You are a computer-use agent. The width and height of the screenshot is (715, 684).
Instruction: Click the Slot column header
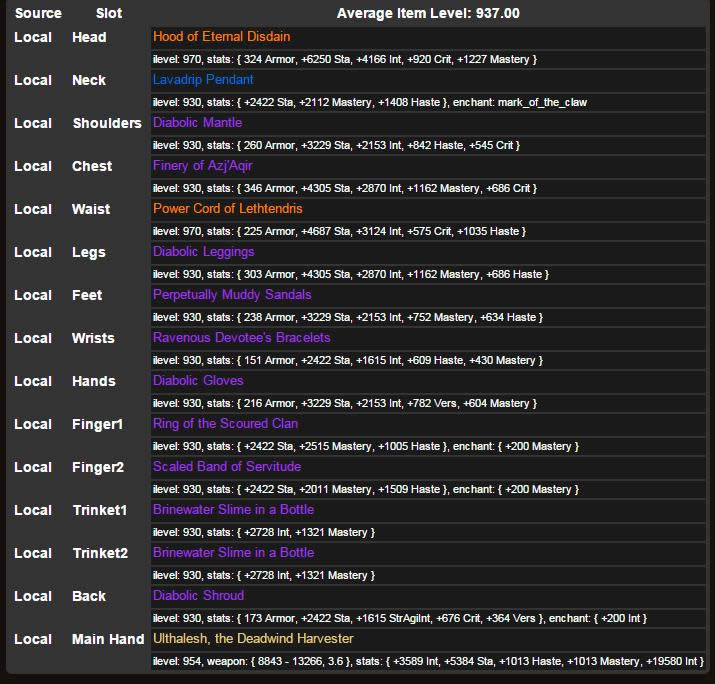pyautogui.click(x=109, y=14)
